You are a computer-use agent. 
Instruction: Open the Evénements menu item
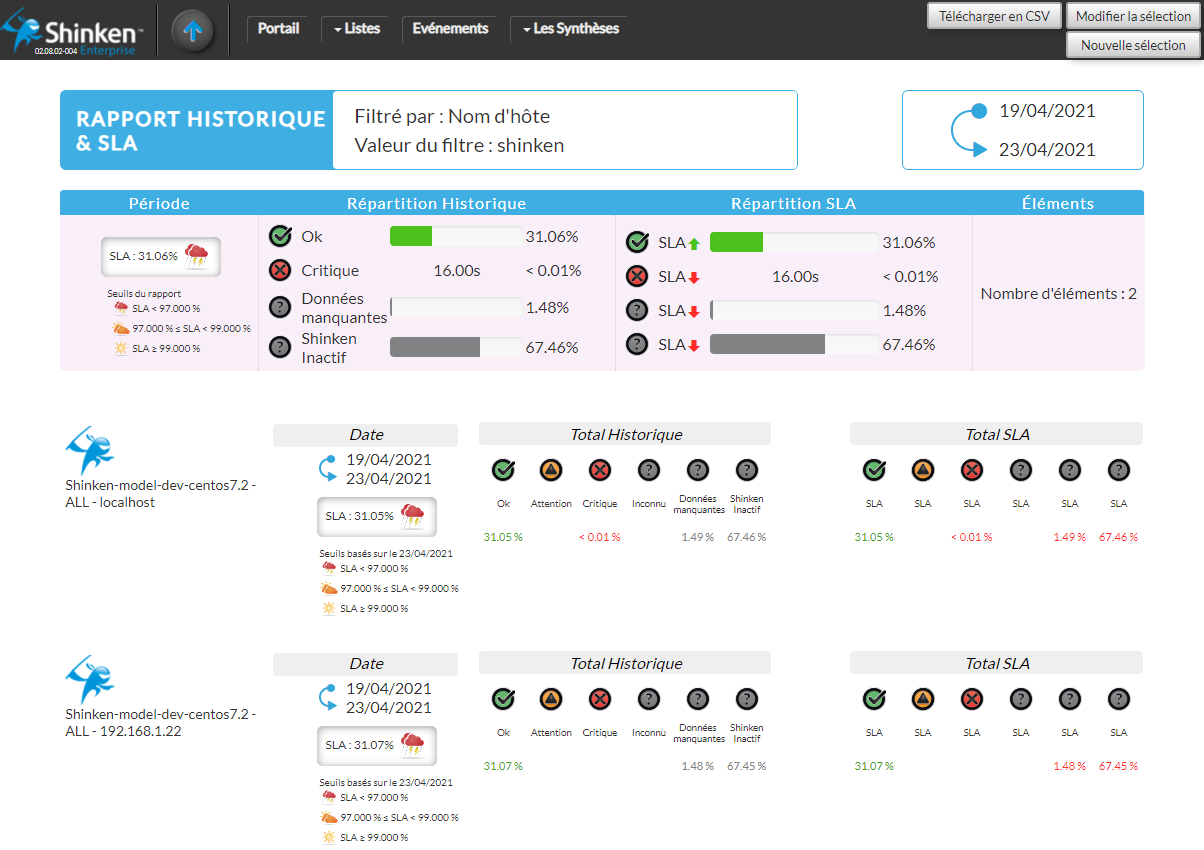tap(450, 29)
